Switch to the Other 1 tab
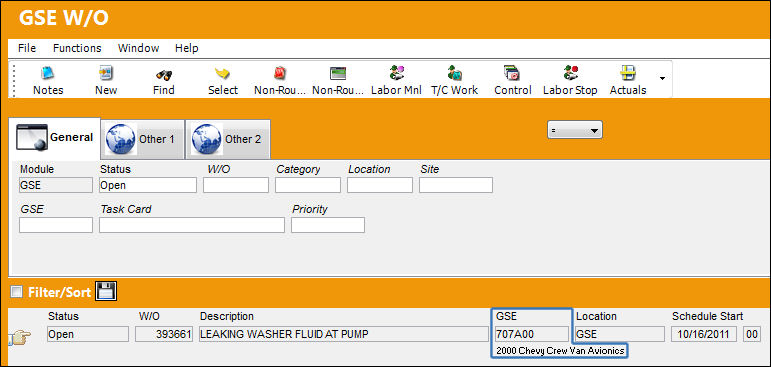Screen dimensions: 771x367 click(x=143, y=139)
